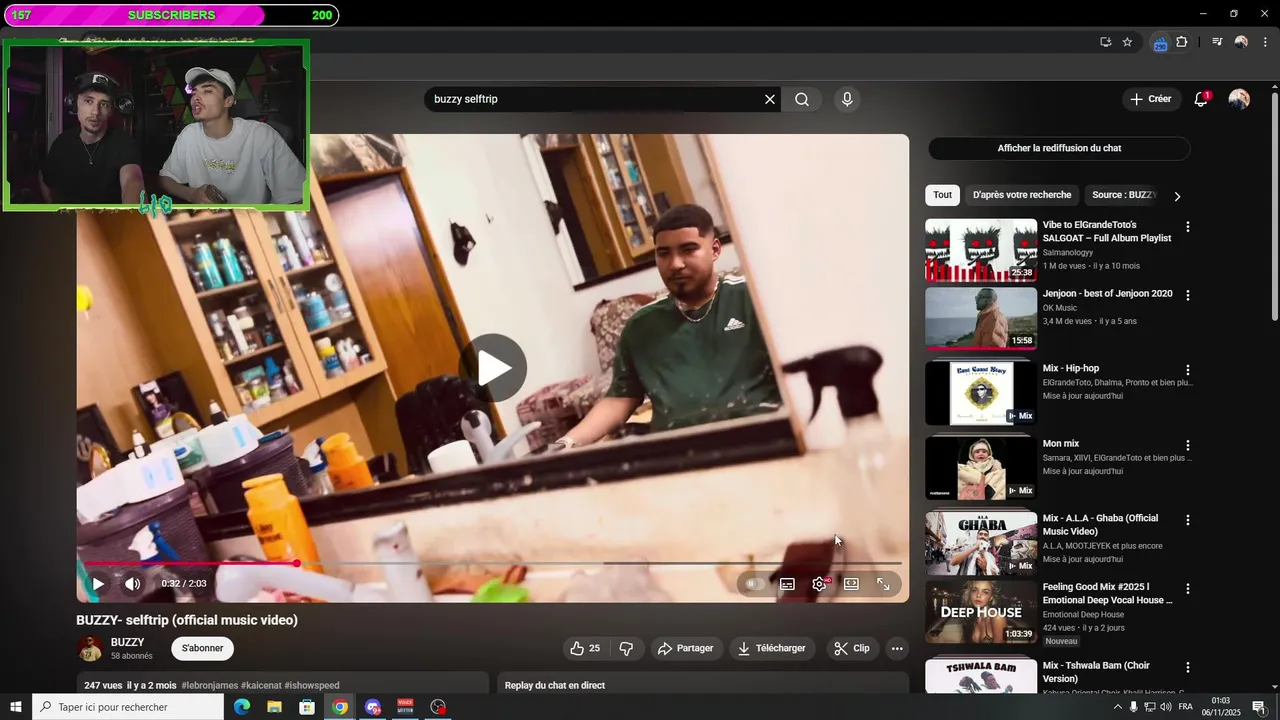Click the #lebronjames hashtag
Screen dimensions: 1280x720
tap(209, 686)
